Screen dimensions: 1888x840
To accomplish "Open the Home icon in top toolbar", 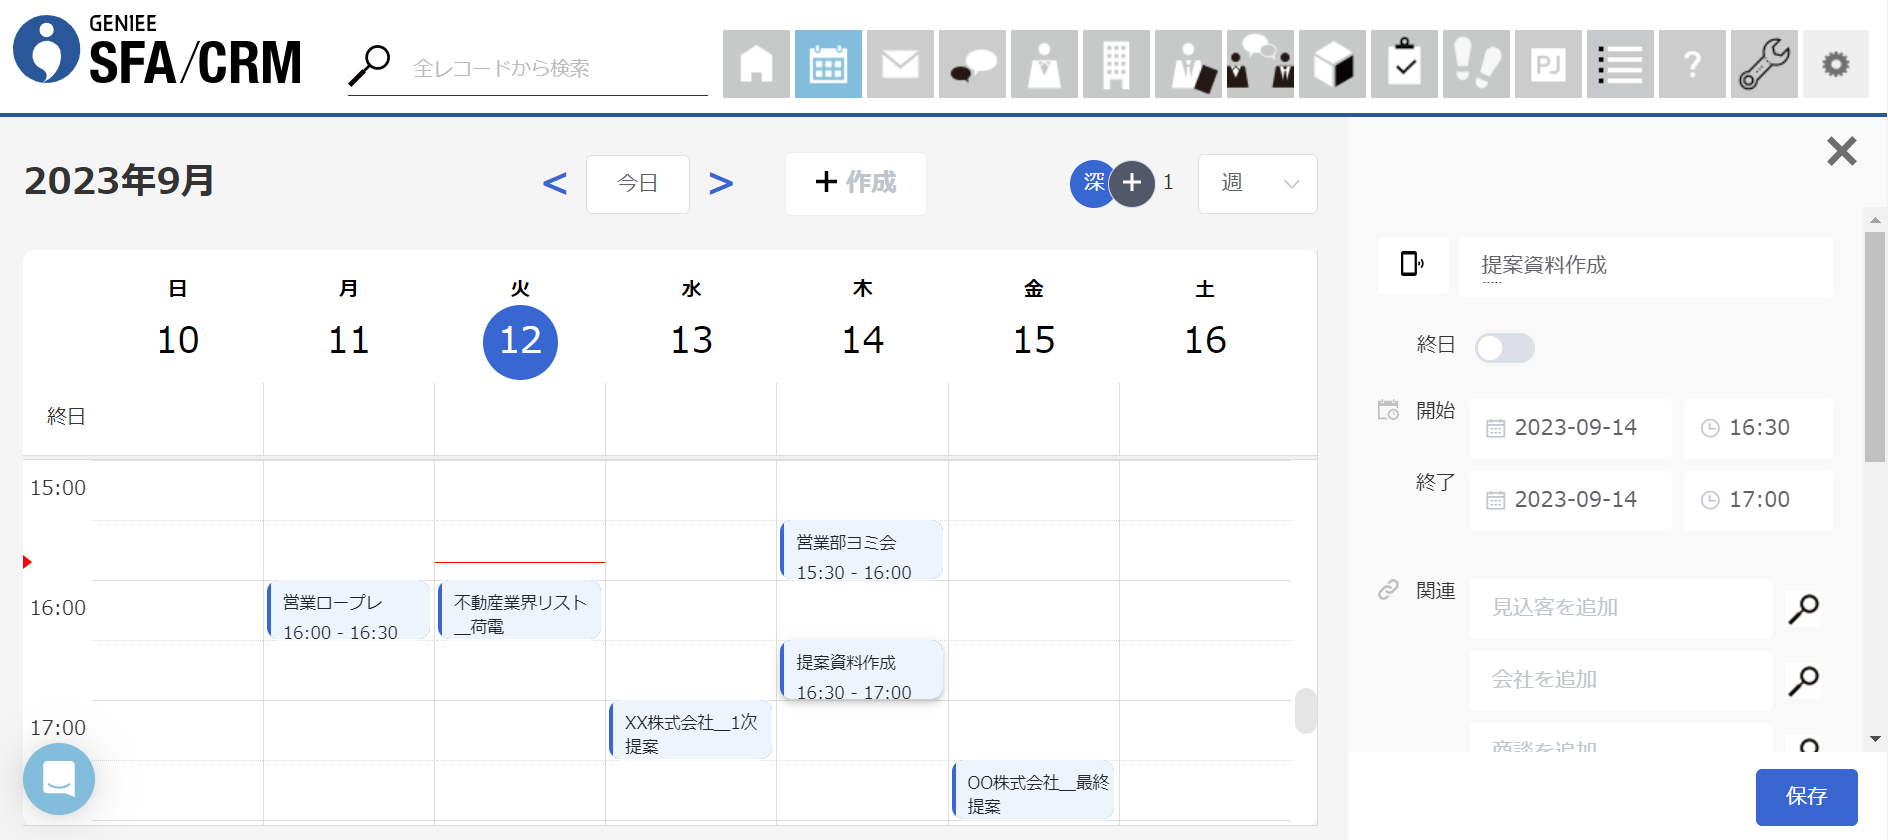I will coord(756,64).
